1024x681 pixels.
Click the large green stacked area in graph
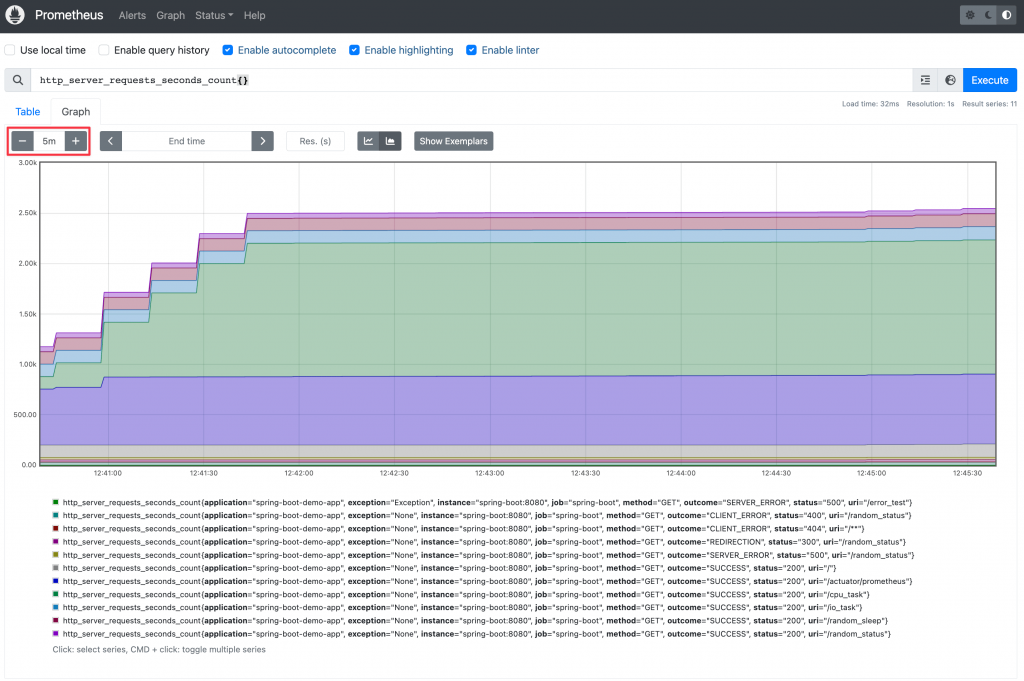tap(588, 307)
